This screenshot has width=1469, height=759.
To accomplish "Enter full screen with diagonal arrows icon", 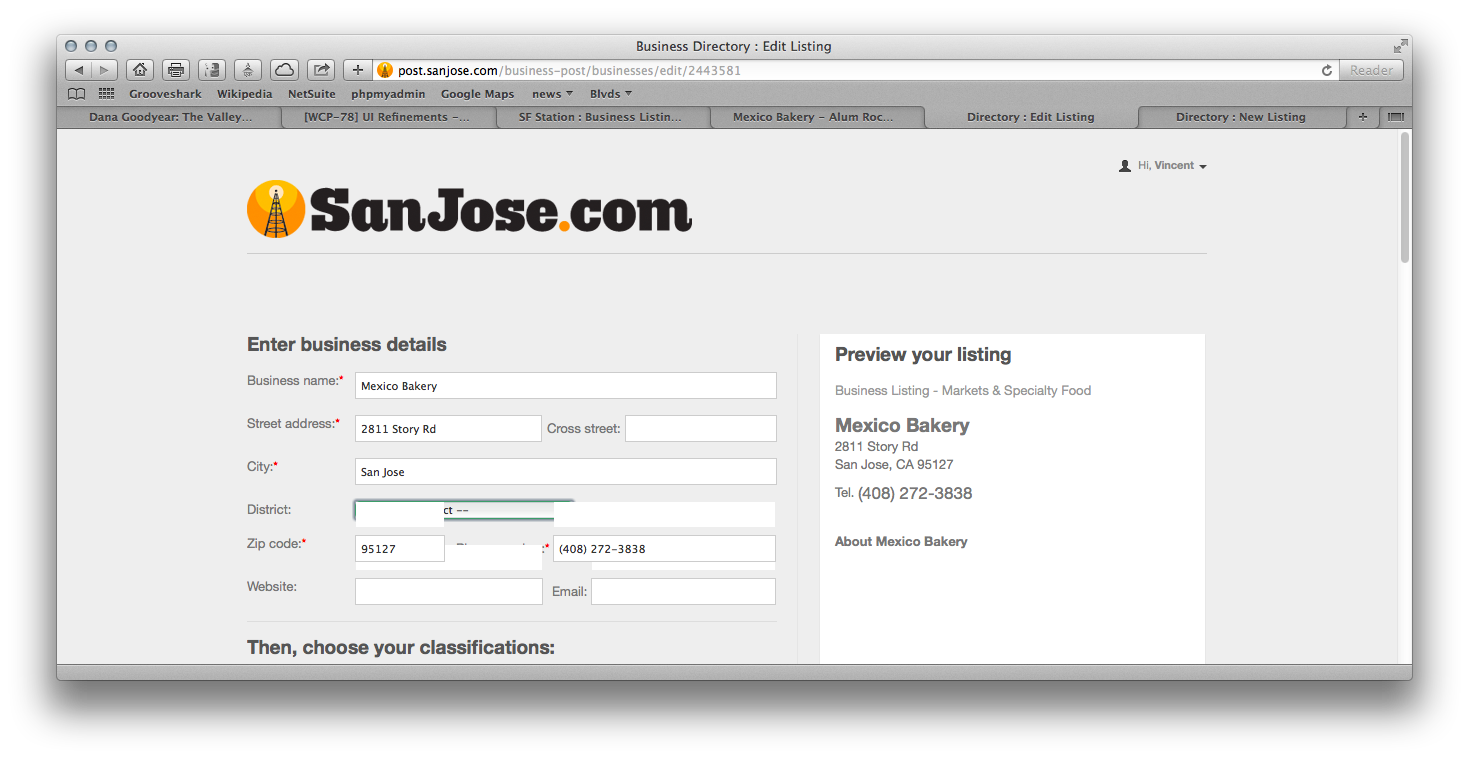I will tap(1400, 46).
